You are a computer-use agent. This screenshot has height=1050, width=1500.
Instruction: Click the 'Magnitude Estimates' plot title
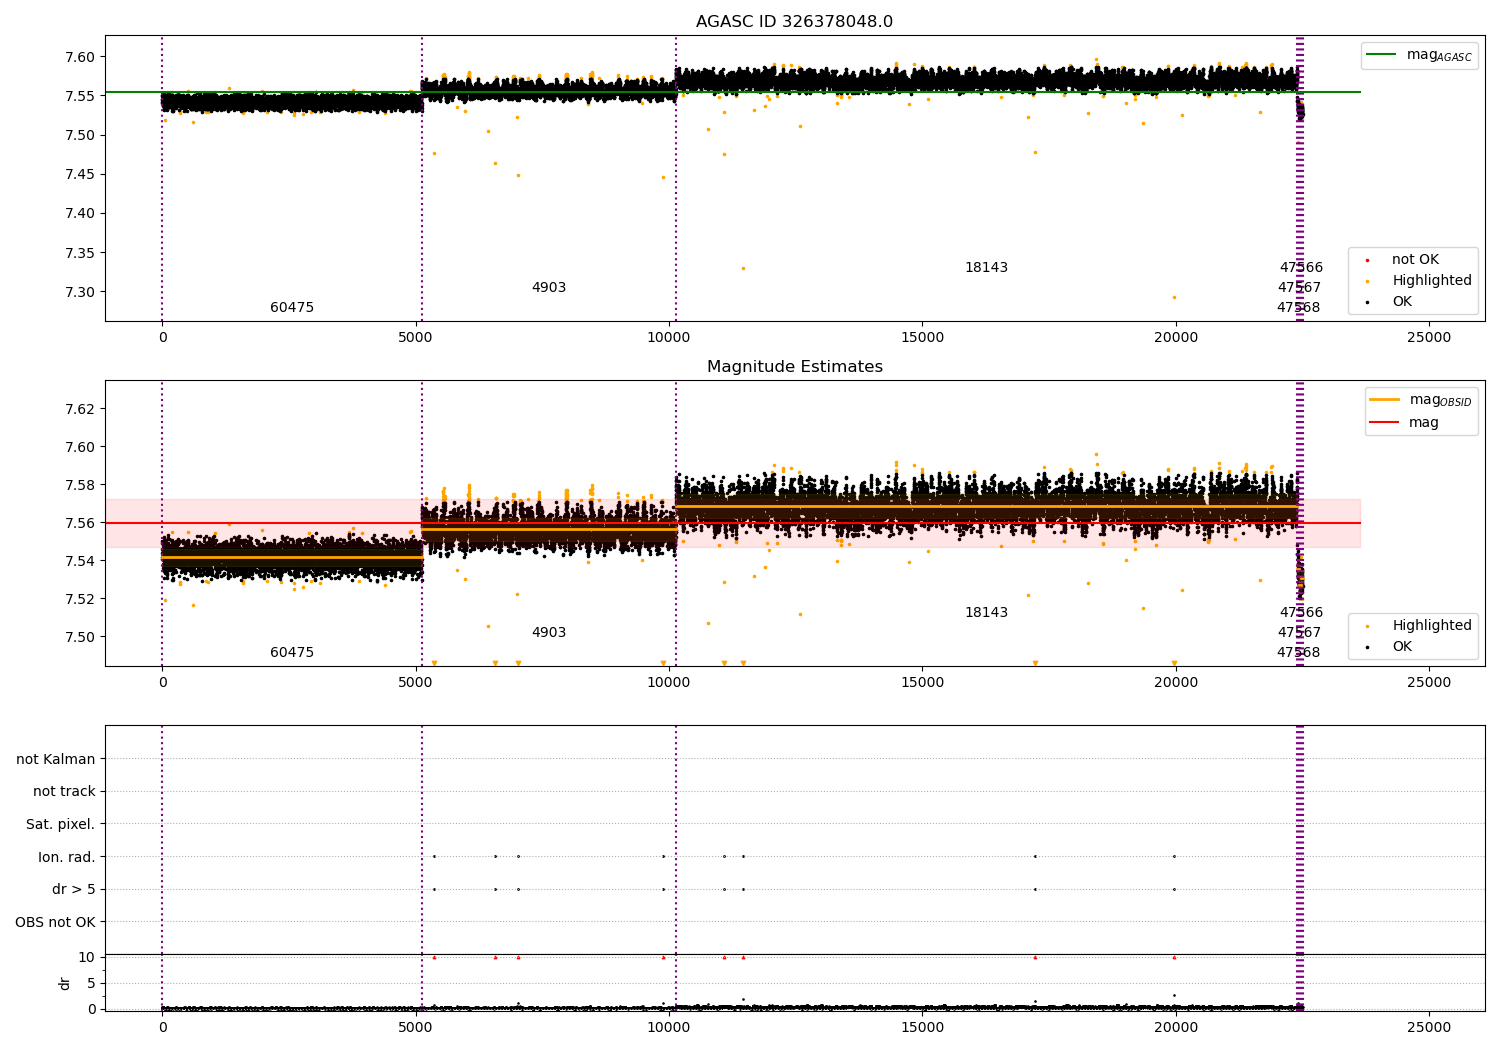click(794, 367)
